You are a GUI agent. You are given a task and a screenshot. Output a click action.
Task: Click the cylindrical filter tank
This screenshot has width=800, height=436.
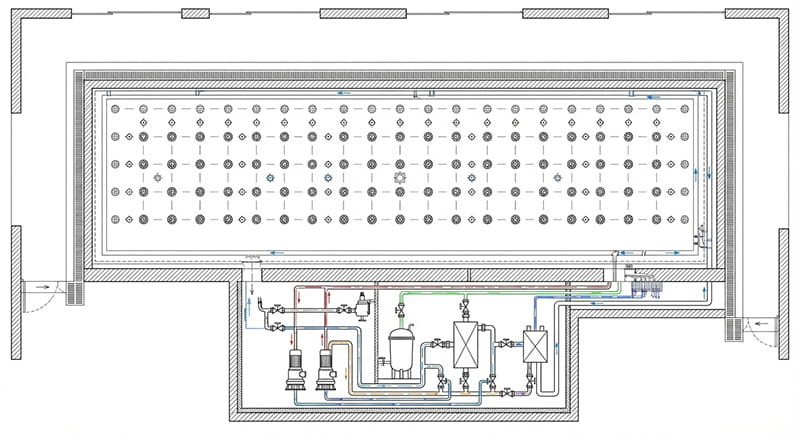click(x=402, y=350)
